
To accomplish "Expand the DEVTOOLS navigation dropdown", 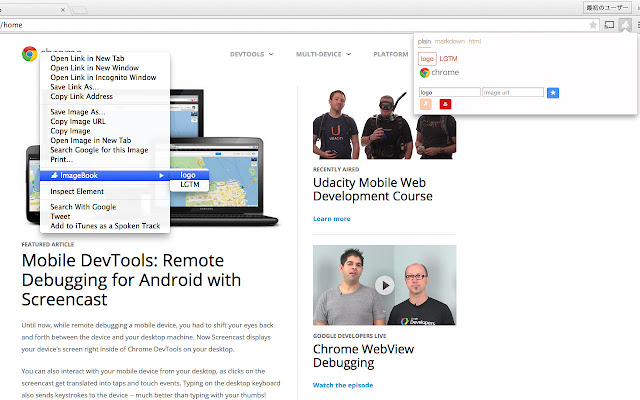I will point(251,54).
